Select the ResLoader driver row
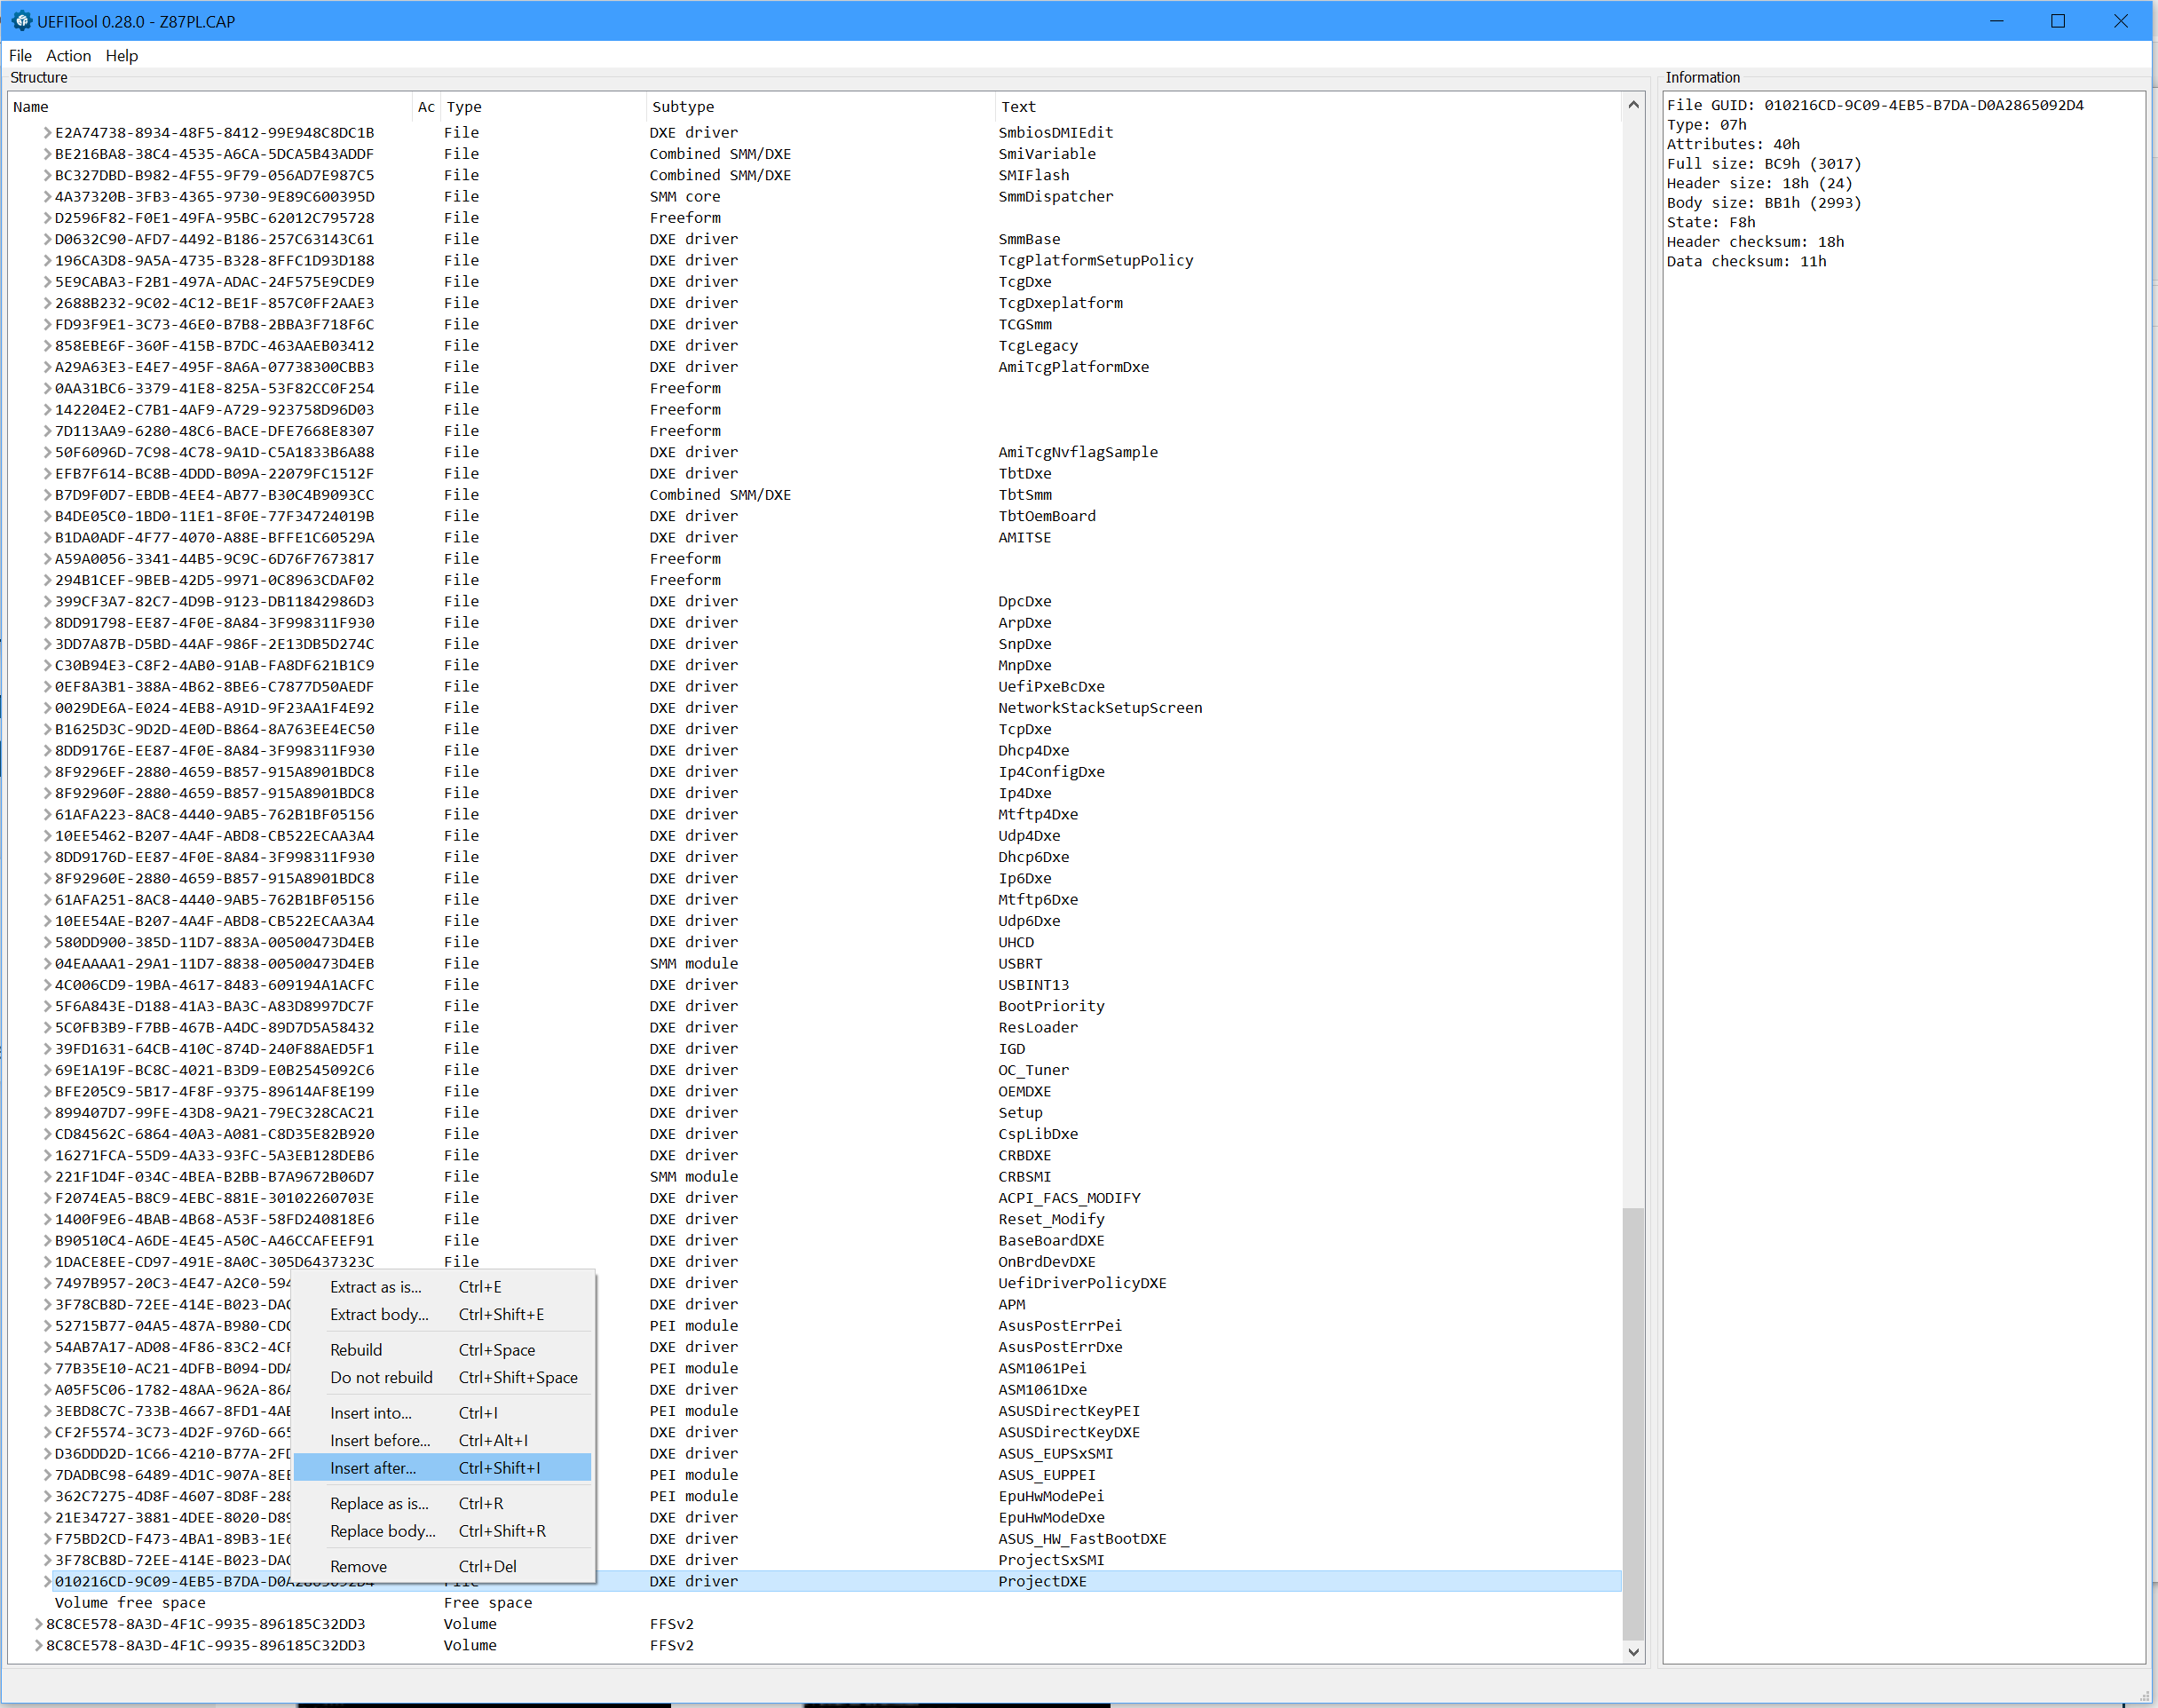2158x1708 pixels. [815, 1028]
